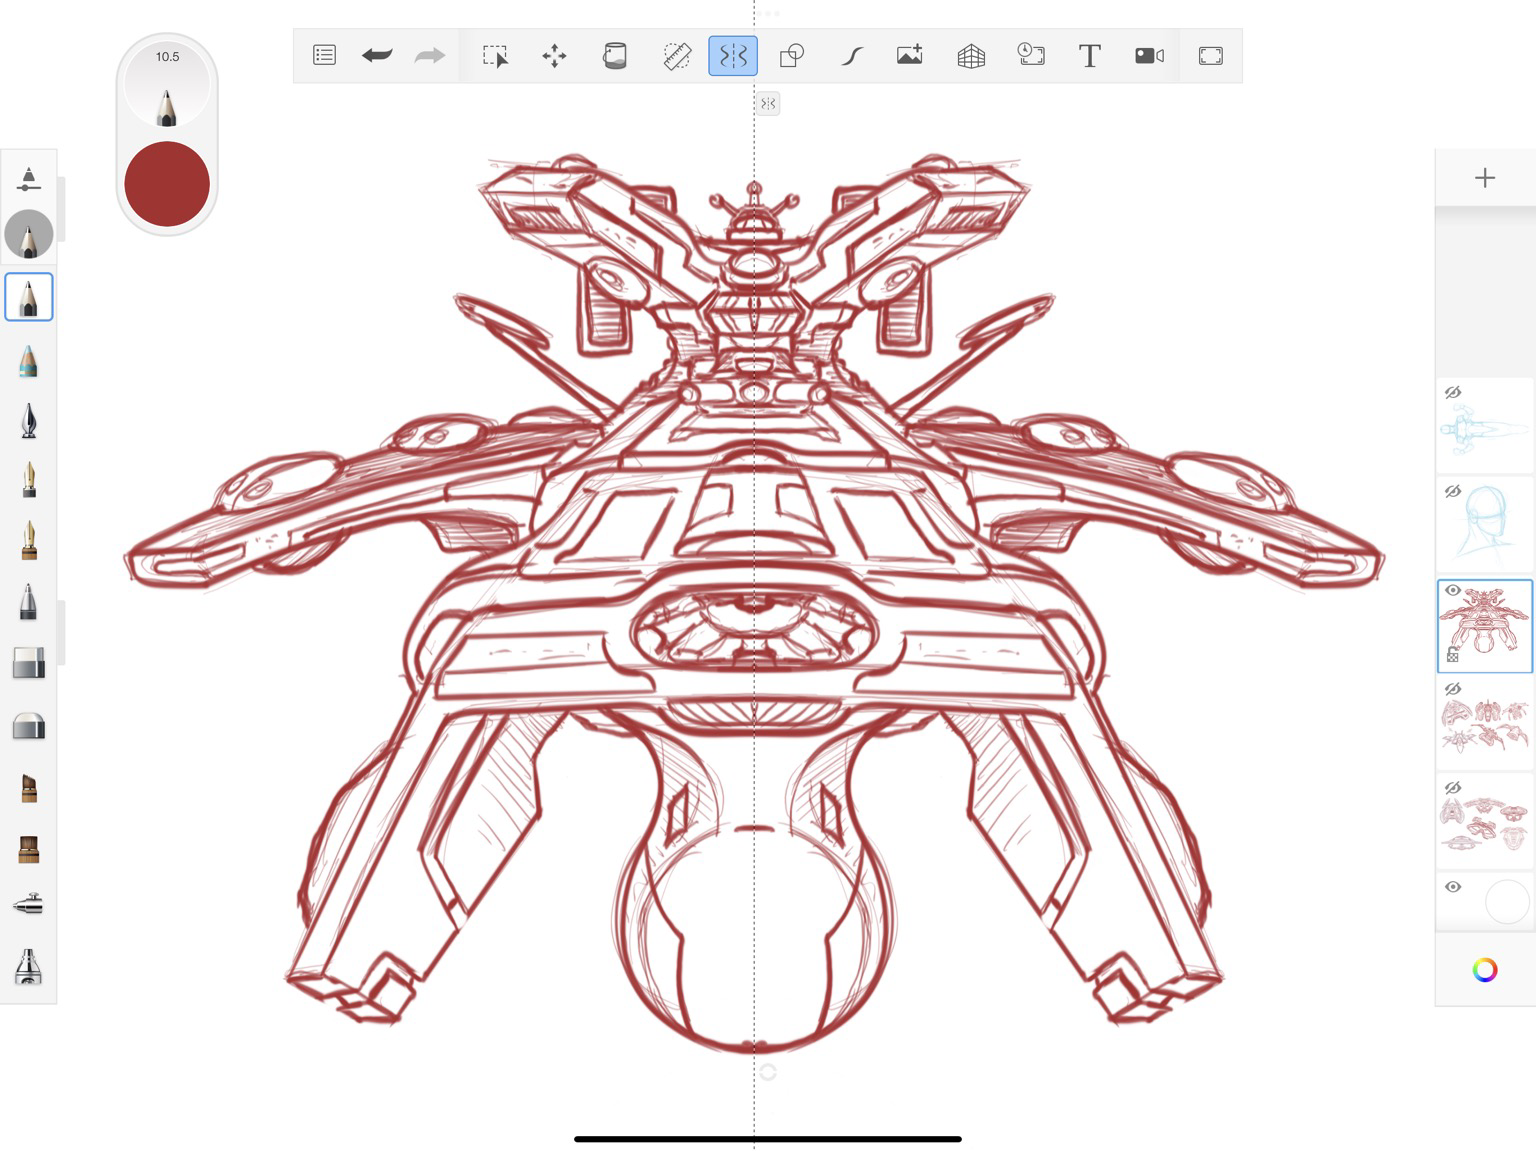This screenshot has width=1536, height=1151.
Task: Tap the brush size 10.5 puck
Action: 167,86
